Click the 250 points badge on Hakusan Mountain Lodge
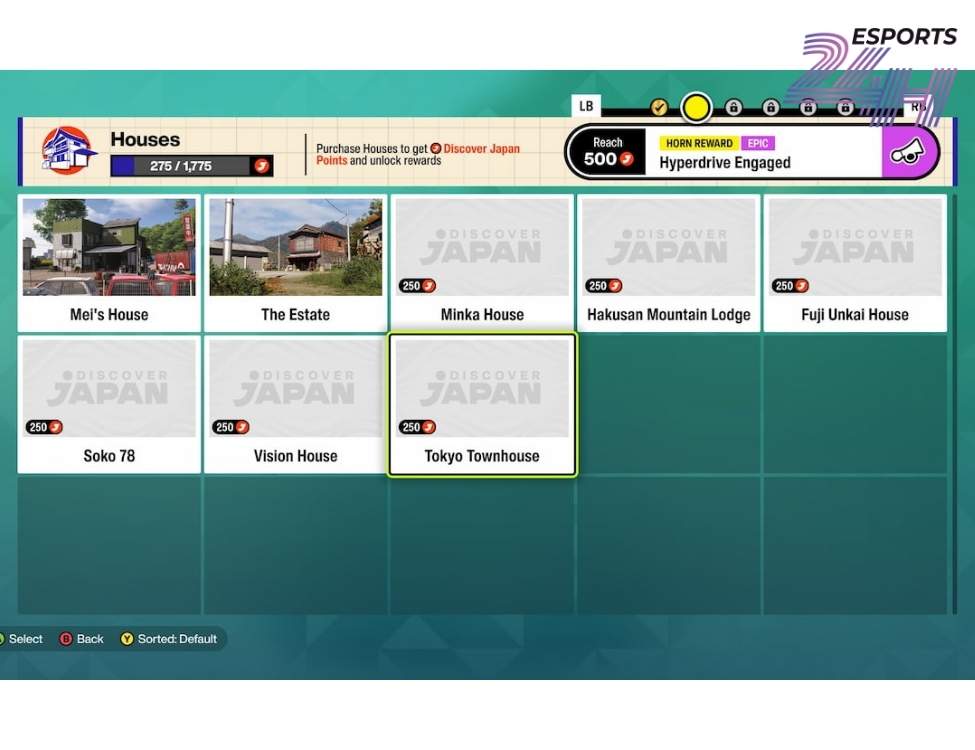 pos(604,285)
